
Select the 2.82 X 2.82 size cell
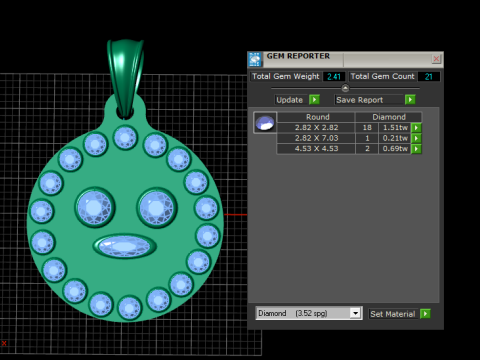click(316, 128)
